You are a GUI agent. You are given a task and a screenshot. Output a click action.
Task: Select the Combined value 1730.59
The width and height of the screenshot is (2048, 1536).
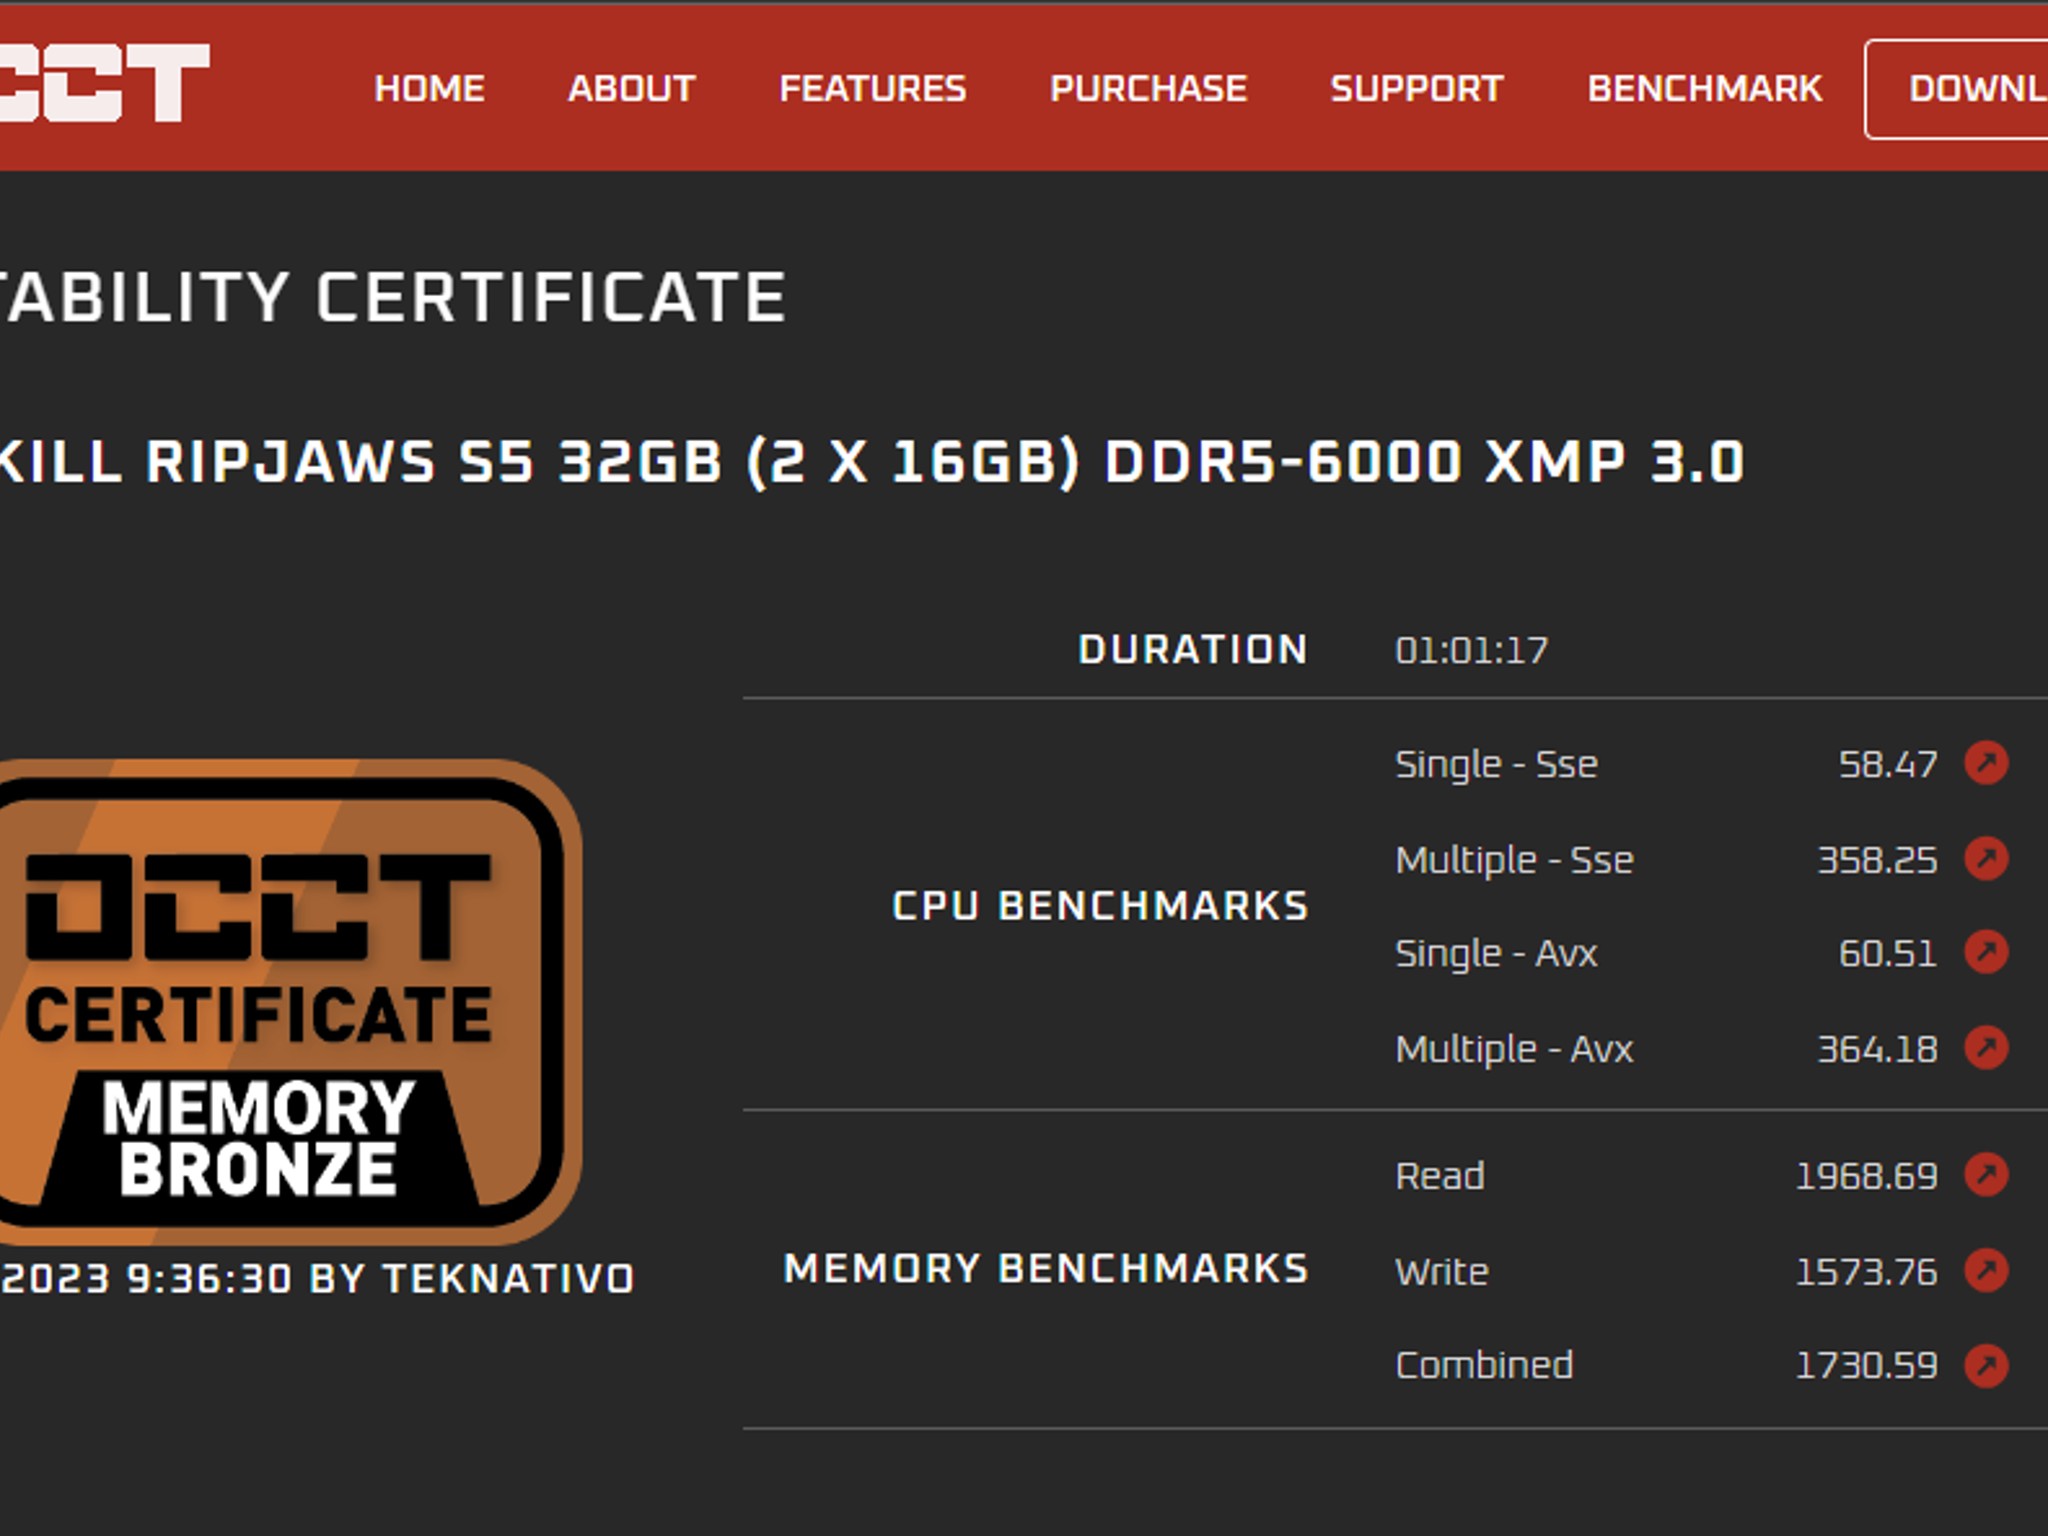click(1866, 1366)
